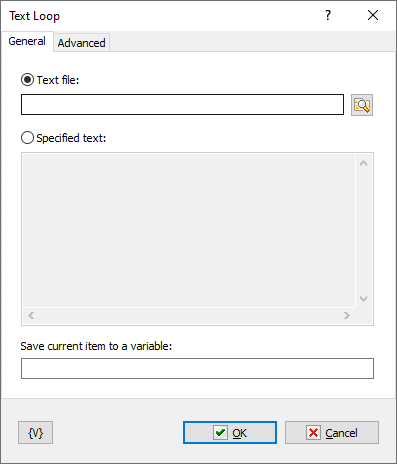Screen dimensions: 397x464
Task: Open the help question mark icon
Action: coord(328,15)
